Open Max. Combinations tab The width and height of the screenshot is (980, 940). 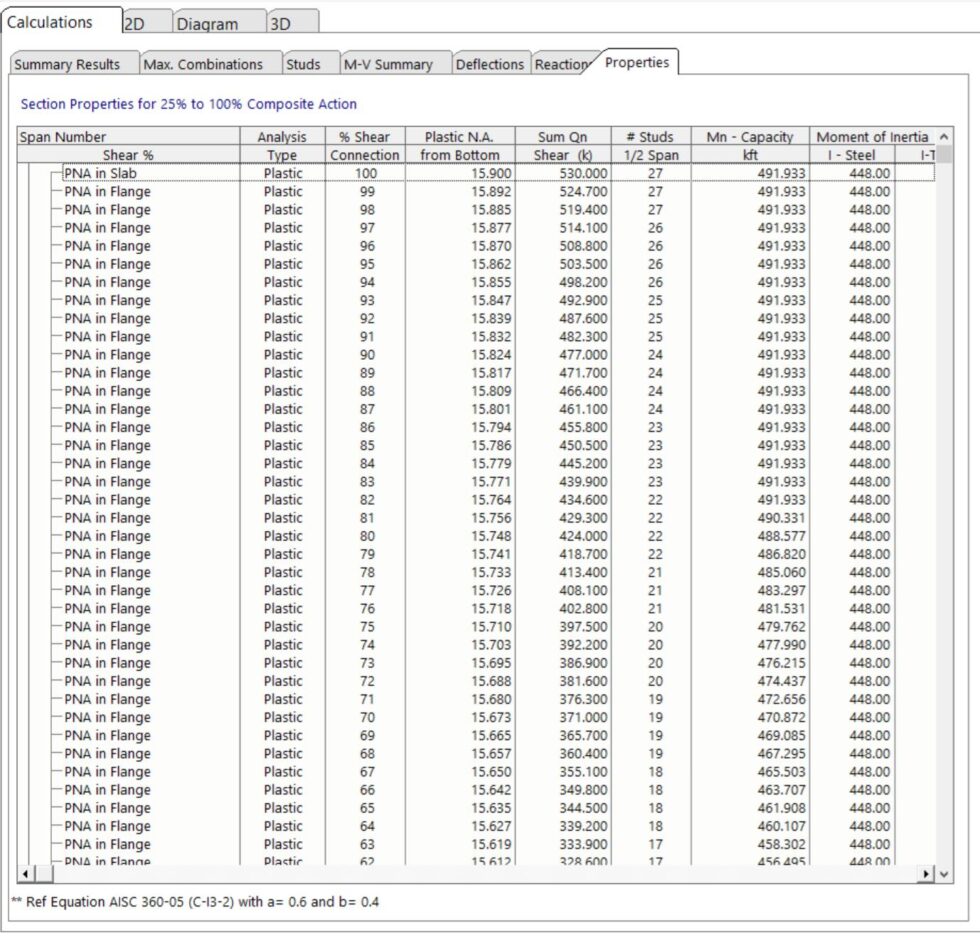coord(203,64)
